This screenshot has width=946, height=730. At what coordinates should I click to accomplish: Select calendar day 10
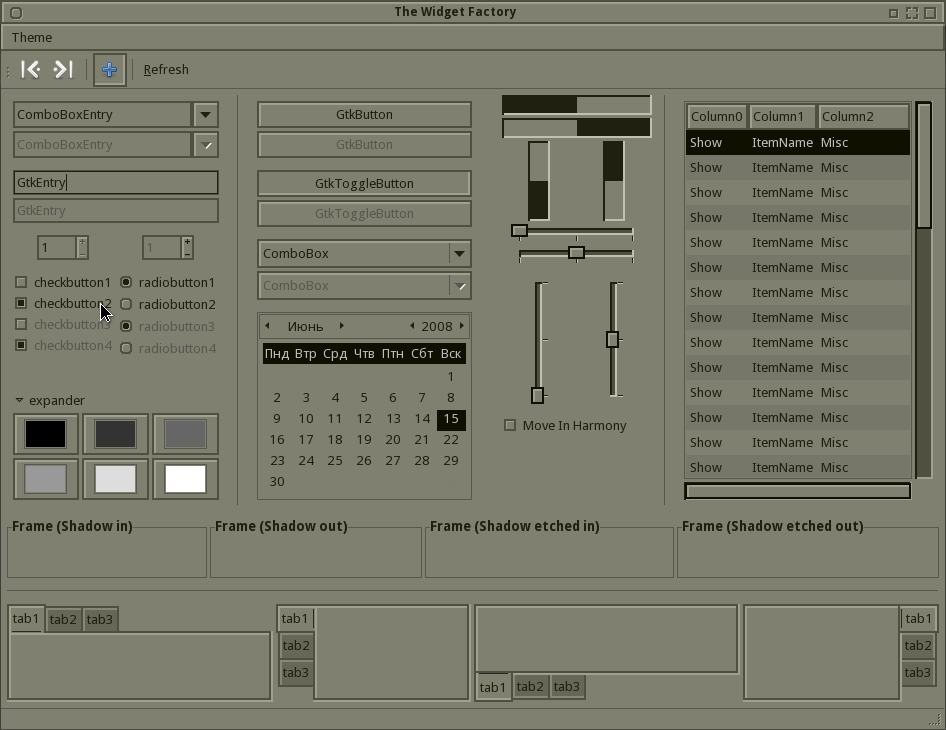(x=306, y=419)
